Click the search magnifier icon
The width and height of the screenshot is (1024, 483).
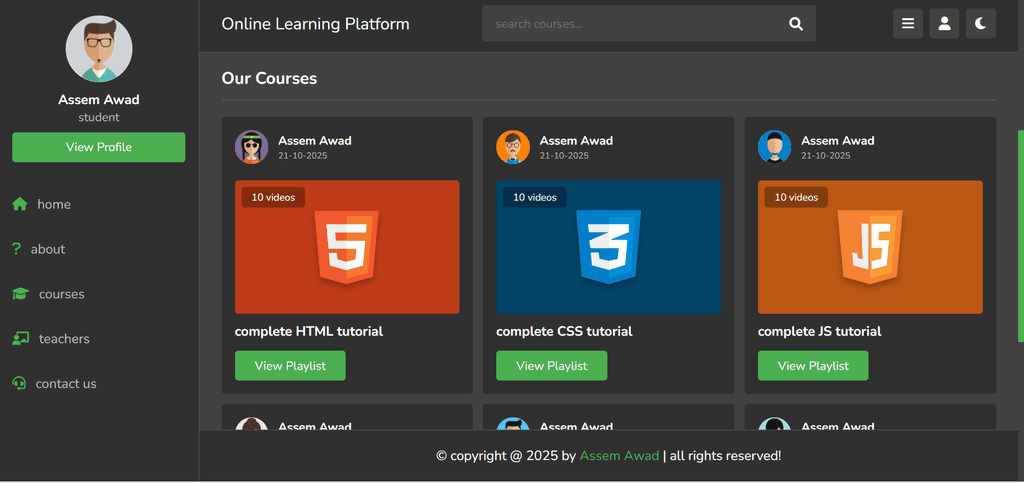[796, 24]
